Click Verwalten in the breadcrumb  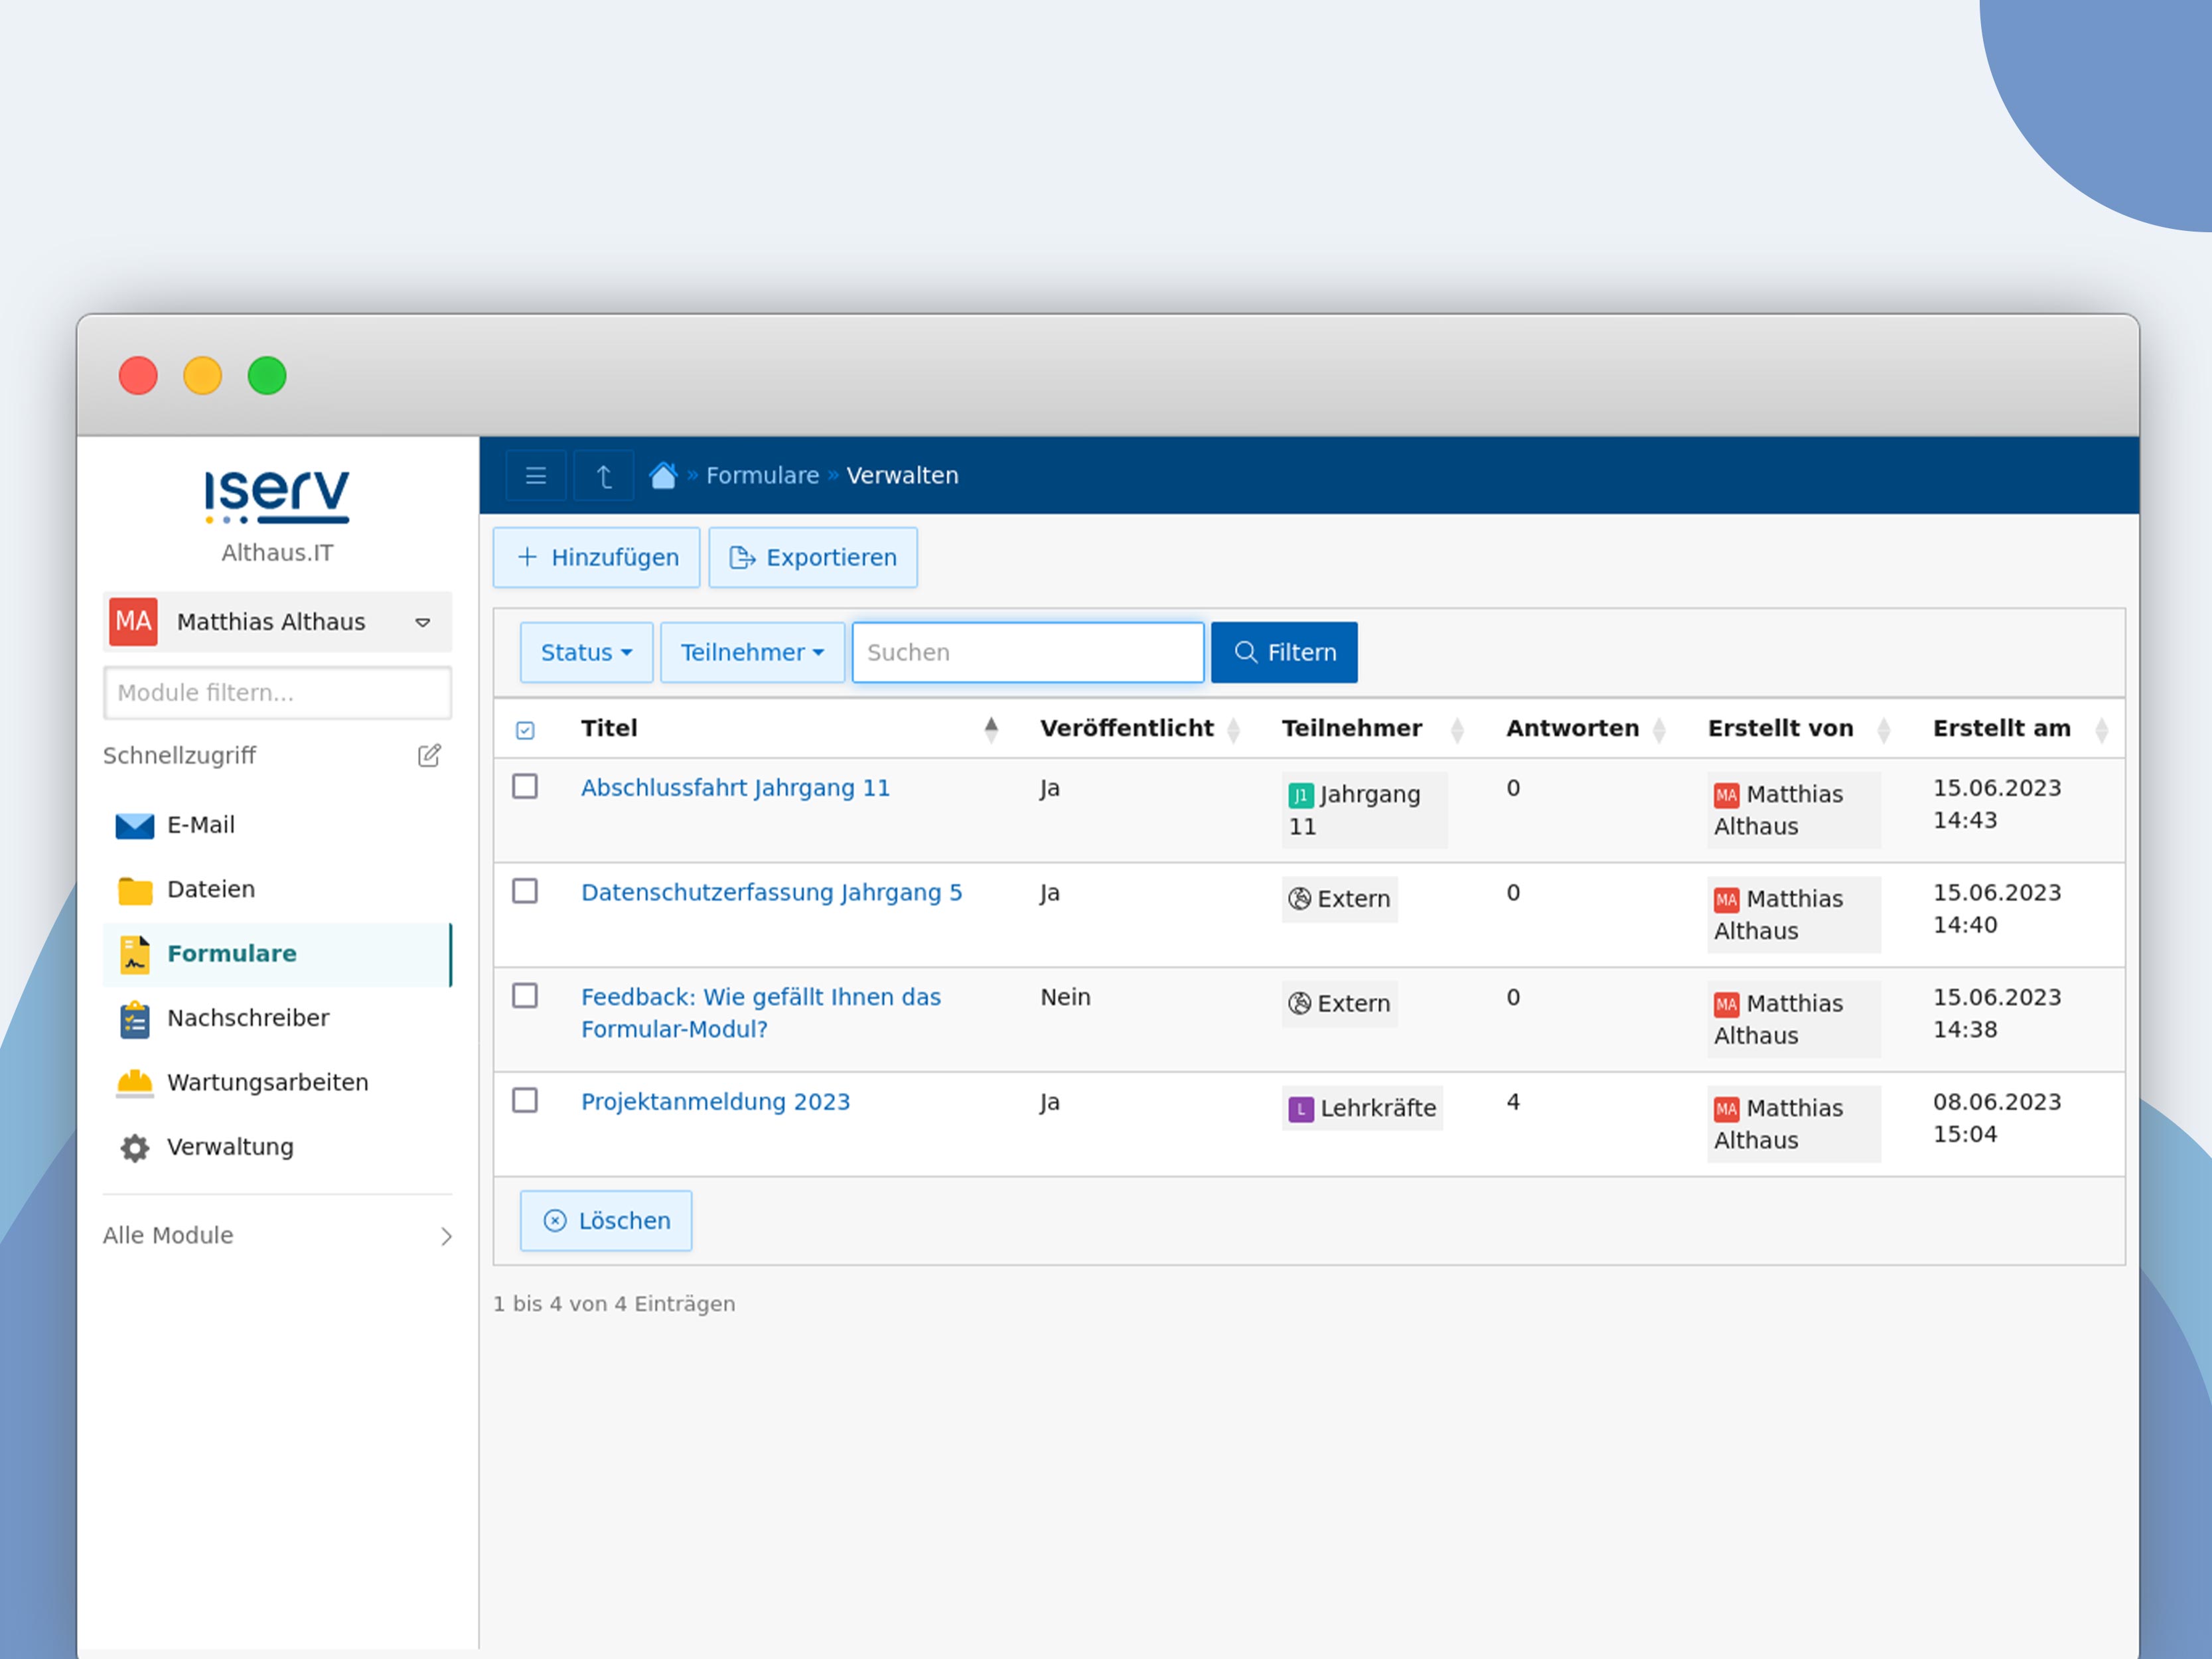coord(902,476)
